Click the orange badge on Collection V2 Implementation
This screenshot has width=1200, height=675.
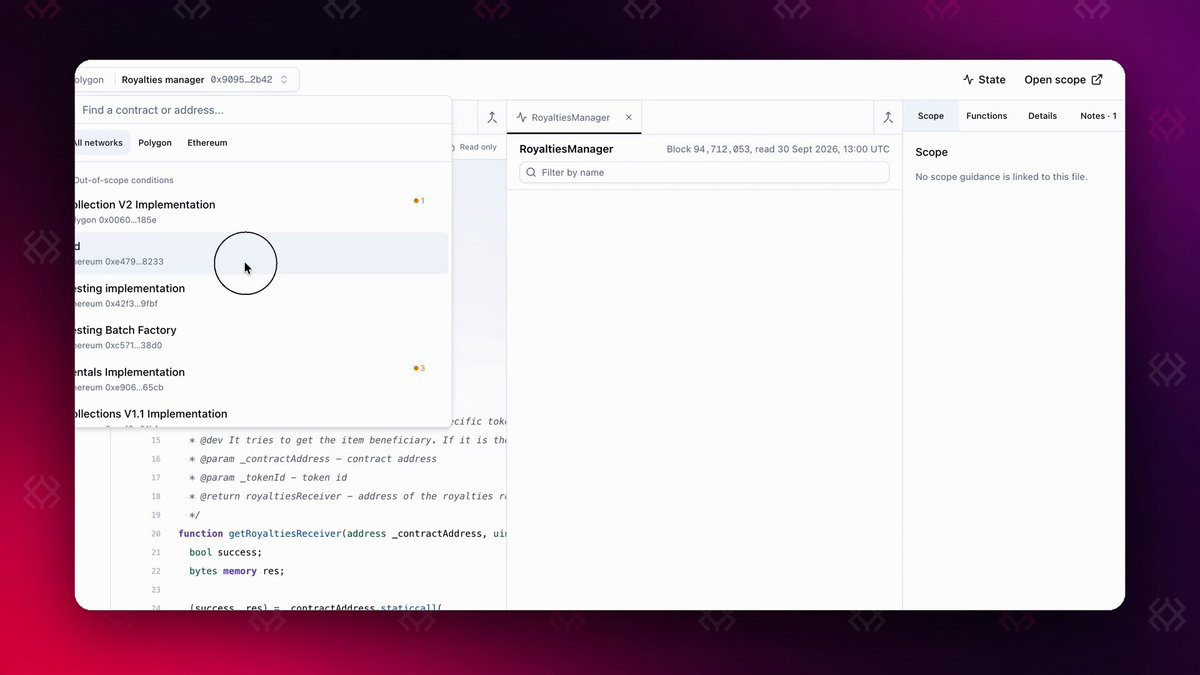[x=420, y=201]
